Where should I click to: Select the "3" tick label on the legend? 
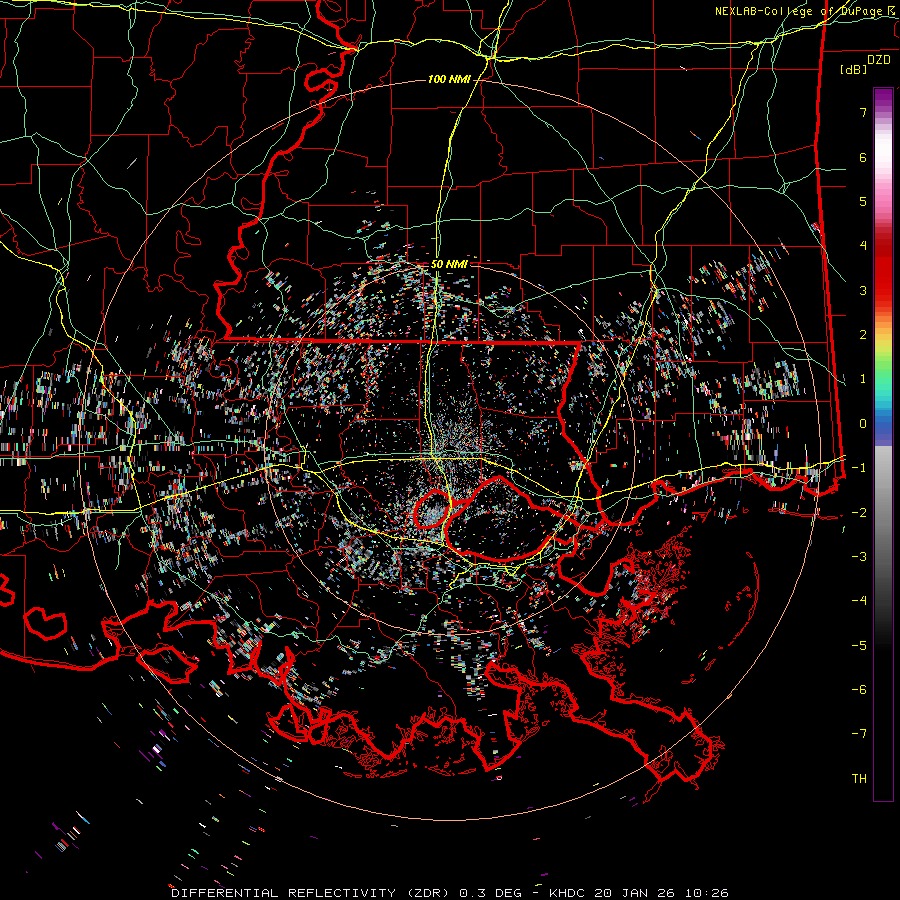[x=863, y=290]
